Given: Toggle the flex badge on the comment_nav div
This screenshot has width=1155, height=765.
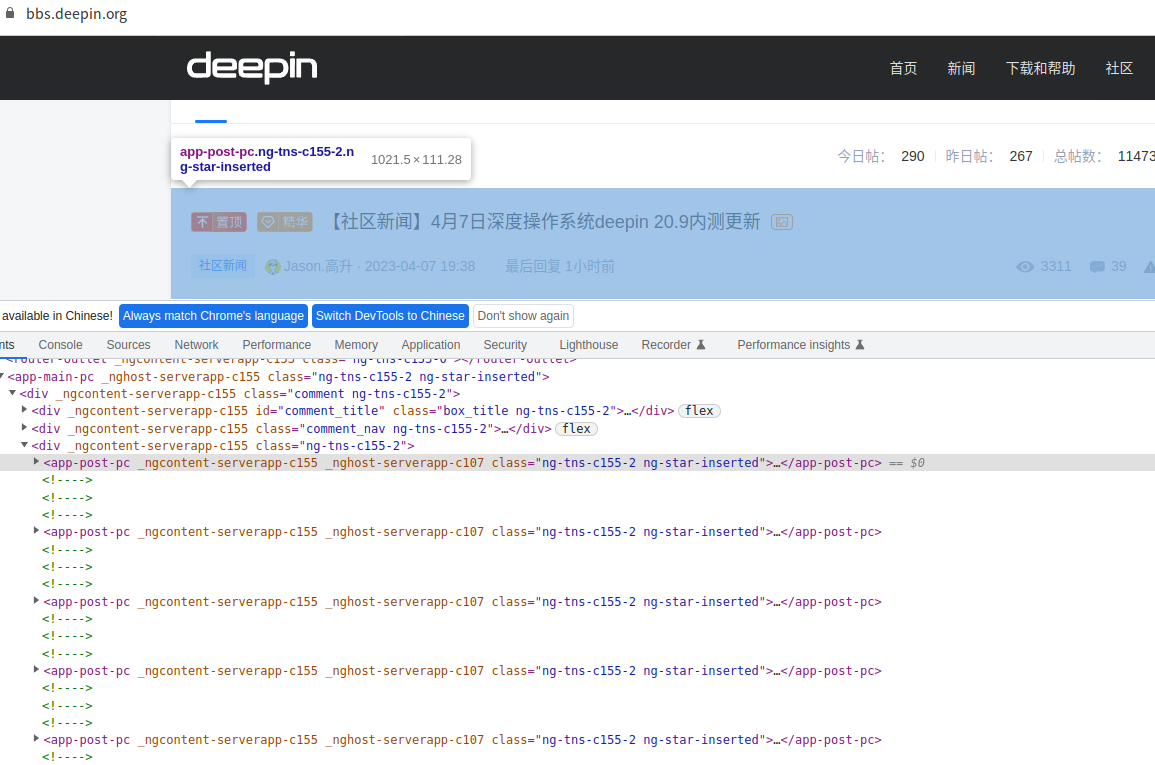Looking at the screenshot, I should pos(576,429).
